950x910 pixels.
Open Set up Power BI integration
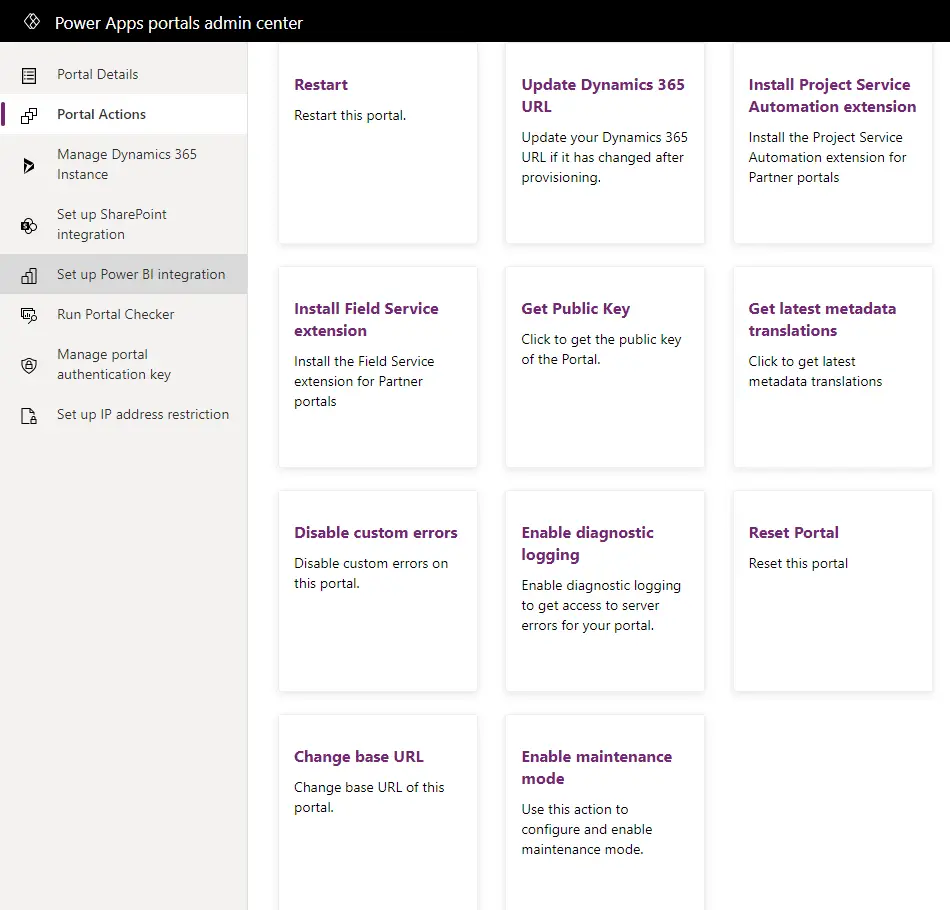tap(124, 274)
